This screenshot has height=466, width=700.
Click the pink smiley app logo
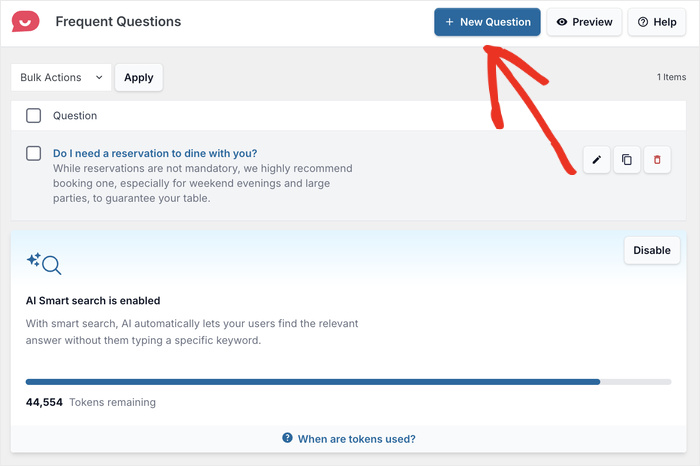tap(26, 21)
